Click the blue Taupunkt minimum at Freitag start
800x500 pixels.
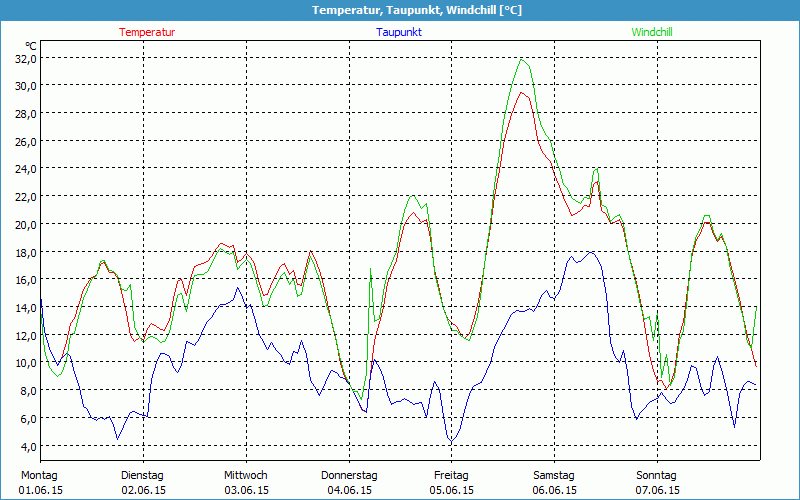[x=451, y=441]
